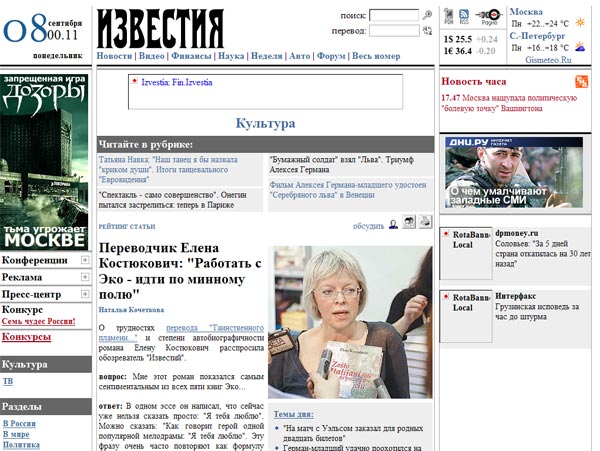
Task: Open the Татьяна Навка article link
Action: (x=168, y=169)
